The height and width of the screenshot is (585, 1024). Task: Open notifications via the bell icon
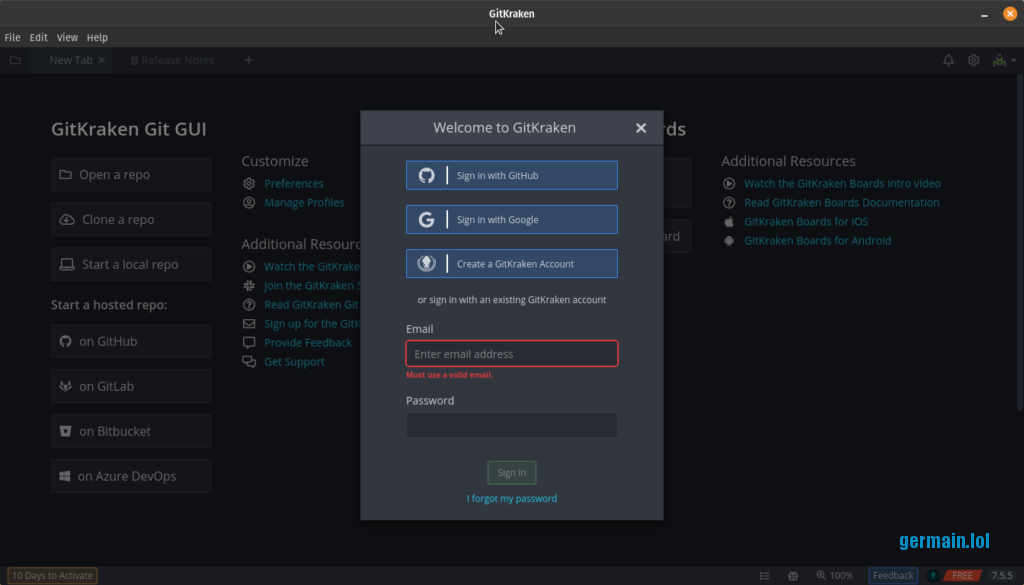[948, 60]
